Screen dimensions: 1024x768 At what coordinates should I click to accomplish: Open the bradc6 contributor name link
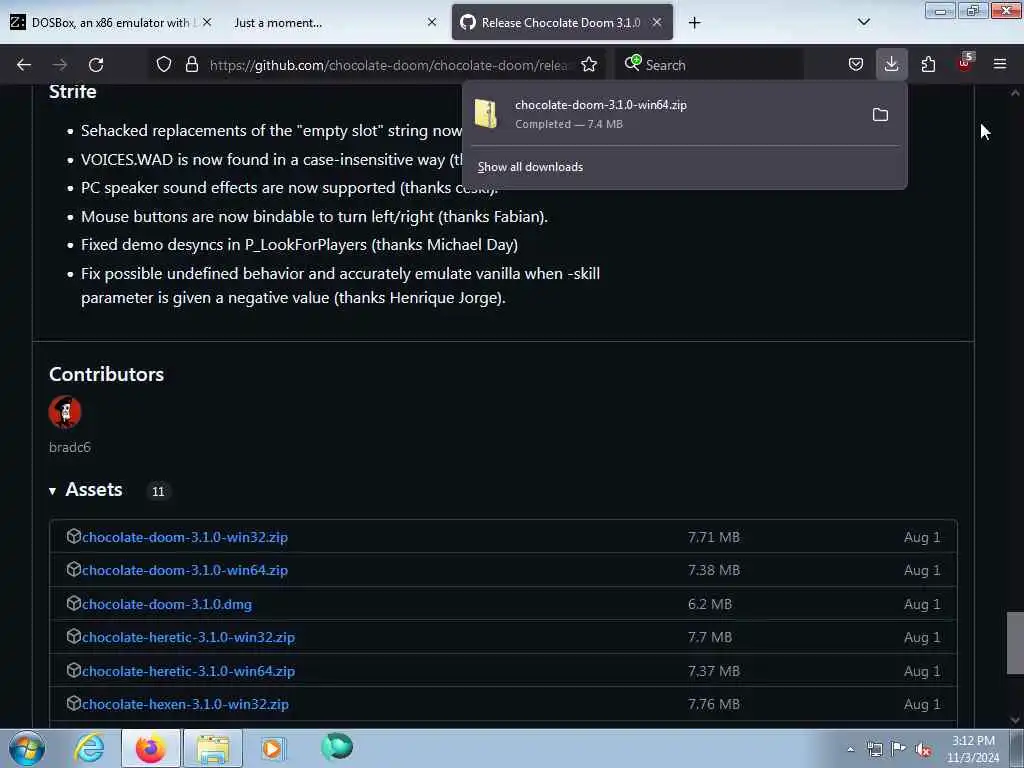70,447
